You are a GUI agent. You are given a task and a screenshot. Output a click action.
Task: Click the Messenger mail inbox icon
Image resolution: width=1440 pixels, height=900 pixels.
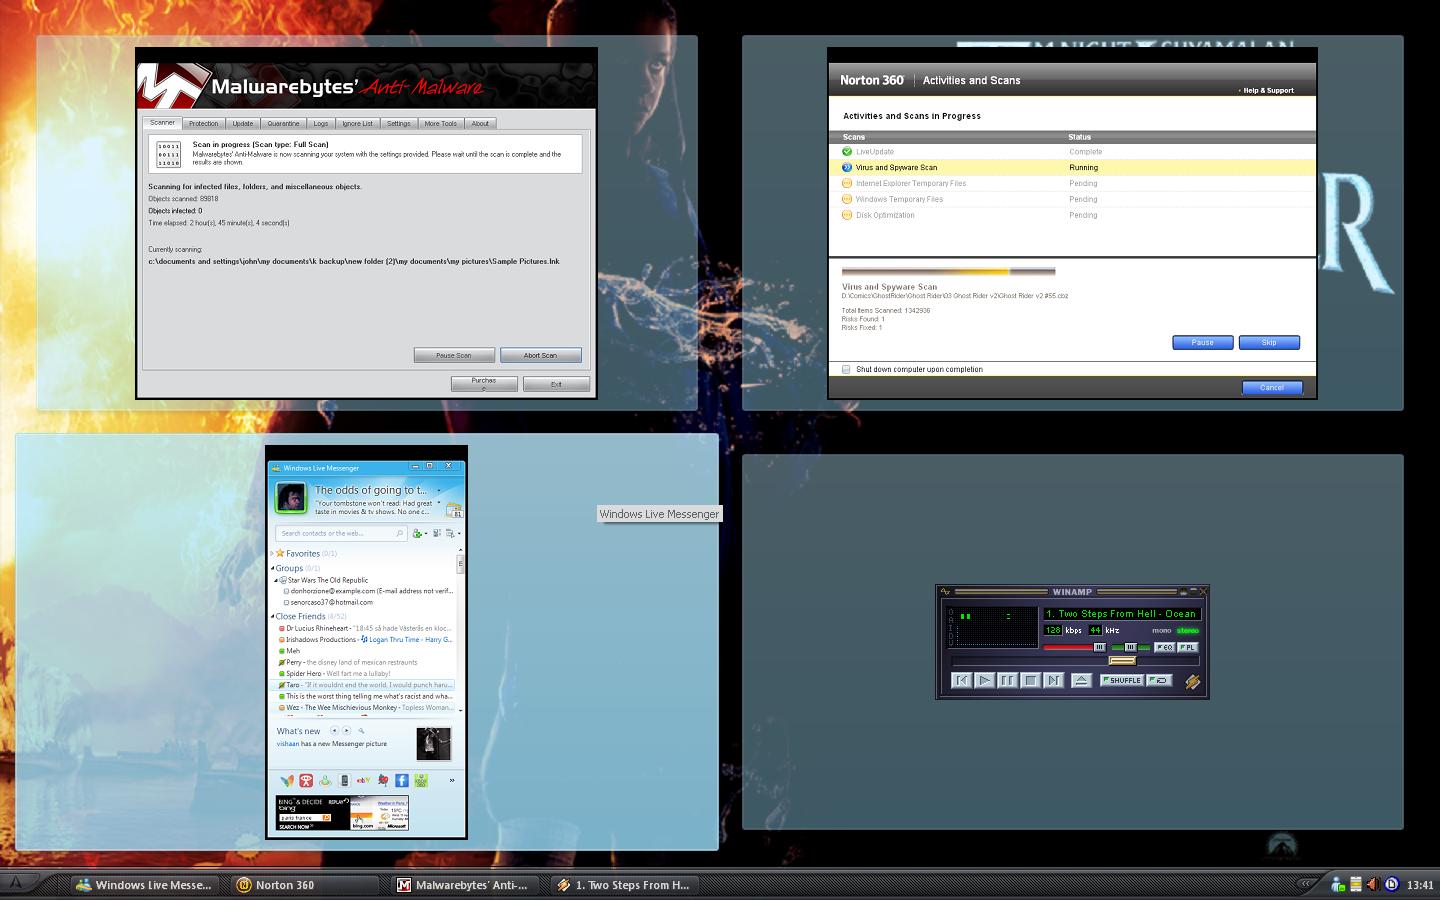tap(453, 510)
